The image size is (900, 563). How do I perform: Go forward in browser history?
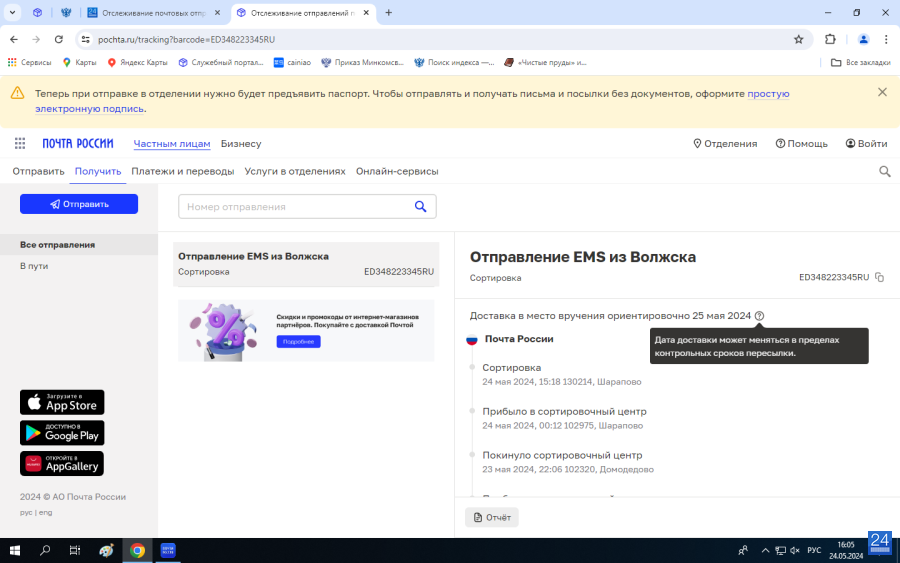click(36, 39)
